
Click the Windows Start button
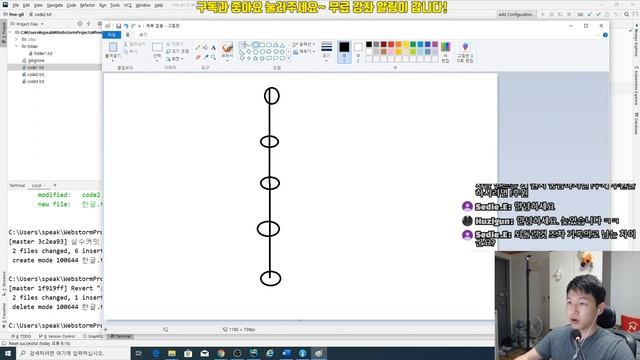coord(8,353)
